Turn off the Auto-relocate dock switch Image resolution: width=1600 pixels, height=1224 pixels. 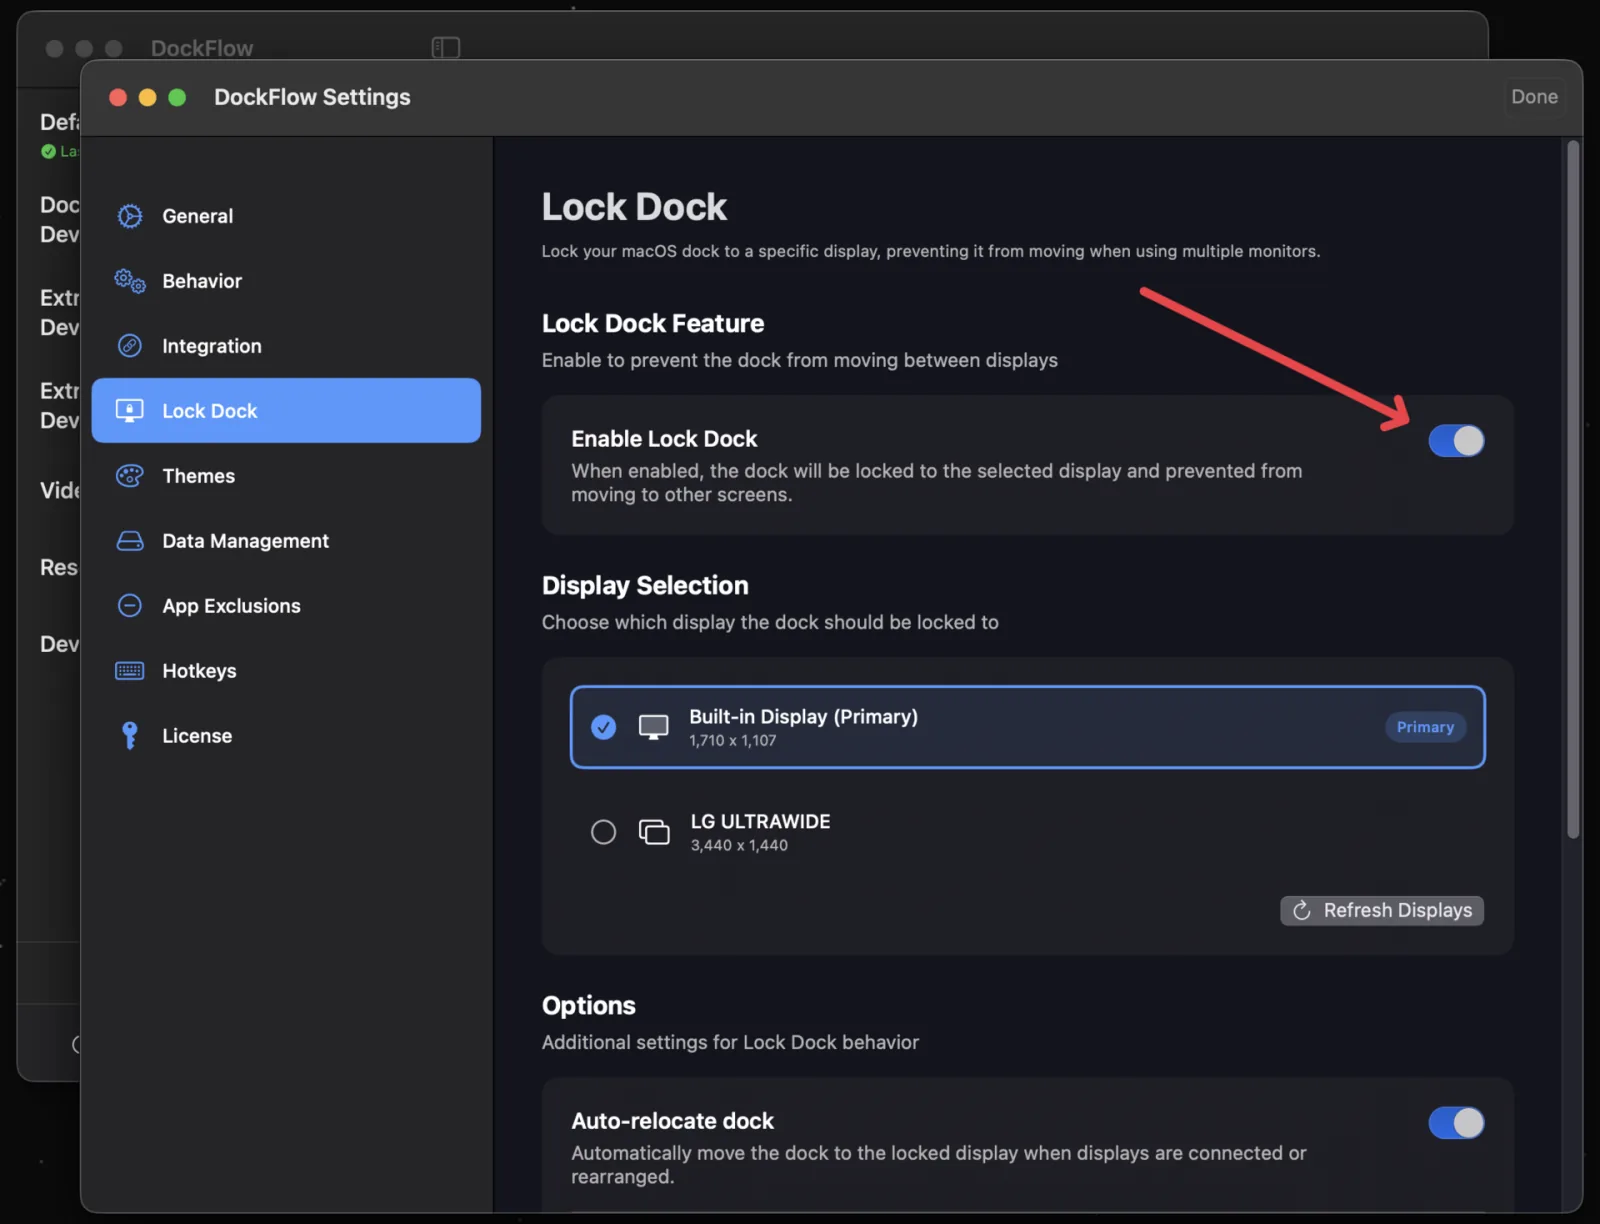1456,1123
